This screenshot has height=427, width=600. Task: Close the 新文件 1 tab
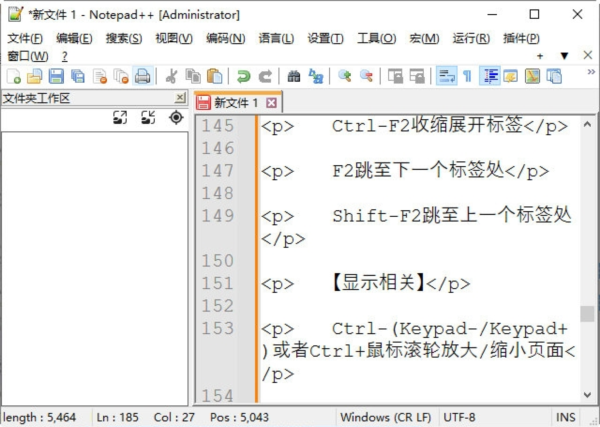[271, 103]
